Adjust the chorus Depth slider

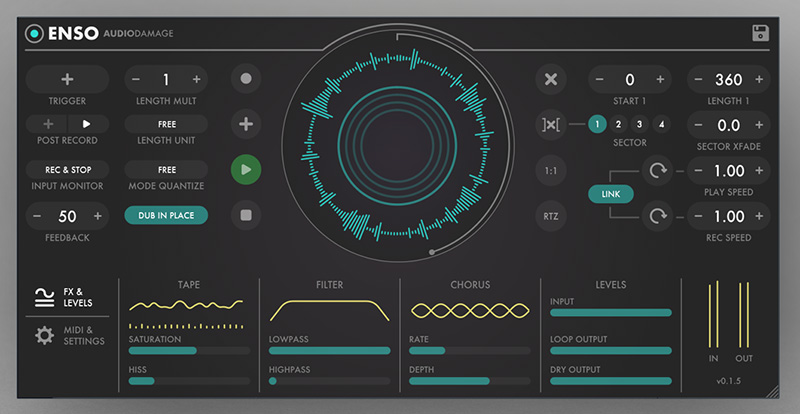pos(470,381)
